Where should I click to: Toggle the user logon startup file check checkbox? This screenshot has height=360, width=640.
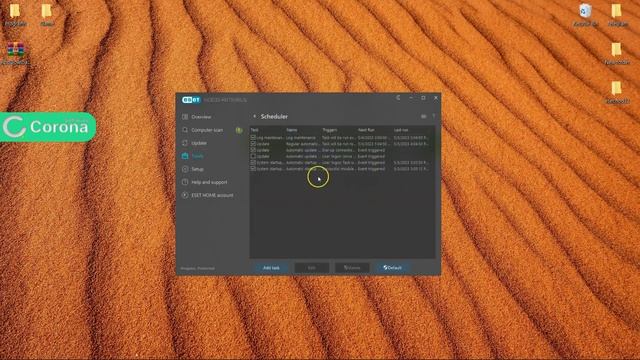253,162
